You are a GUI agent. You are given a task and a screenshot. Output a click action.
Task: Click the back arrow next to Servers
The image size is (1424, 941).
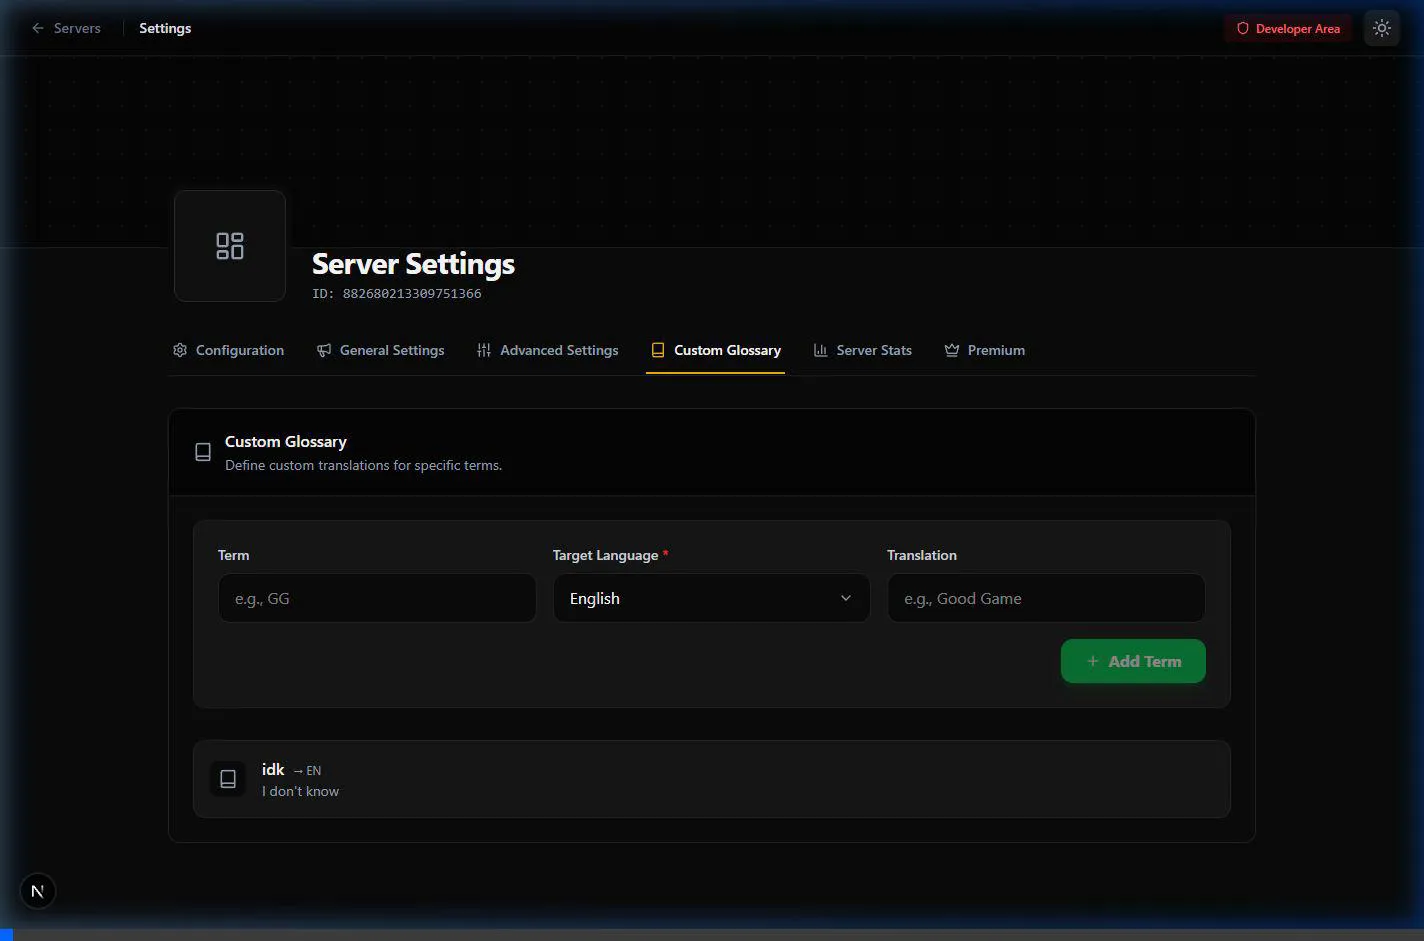[38, 29]
